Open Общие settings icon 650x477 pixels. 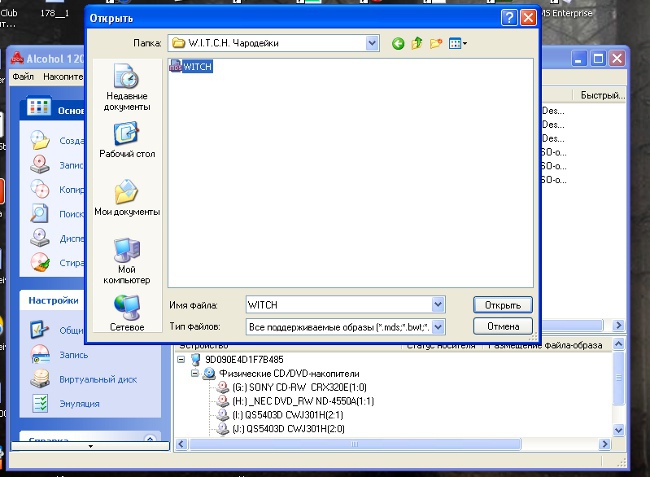(x=40, y=330)
